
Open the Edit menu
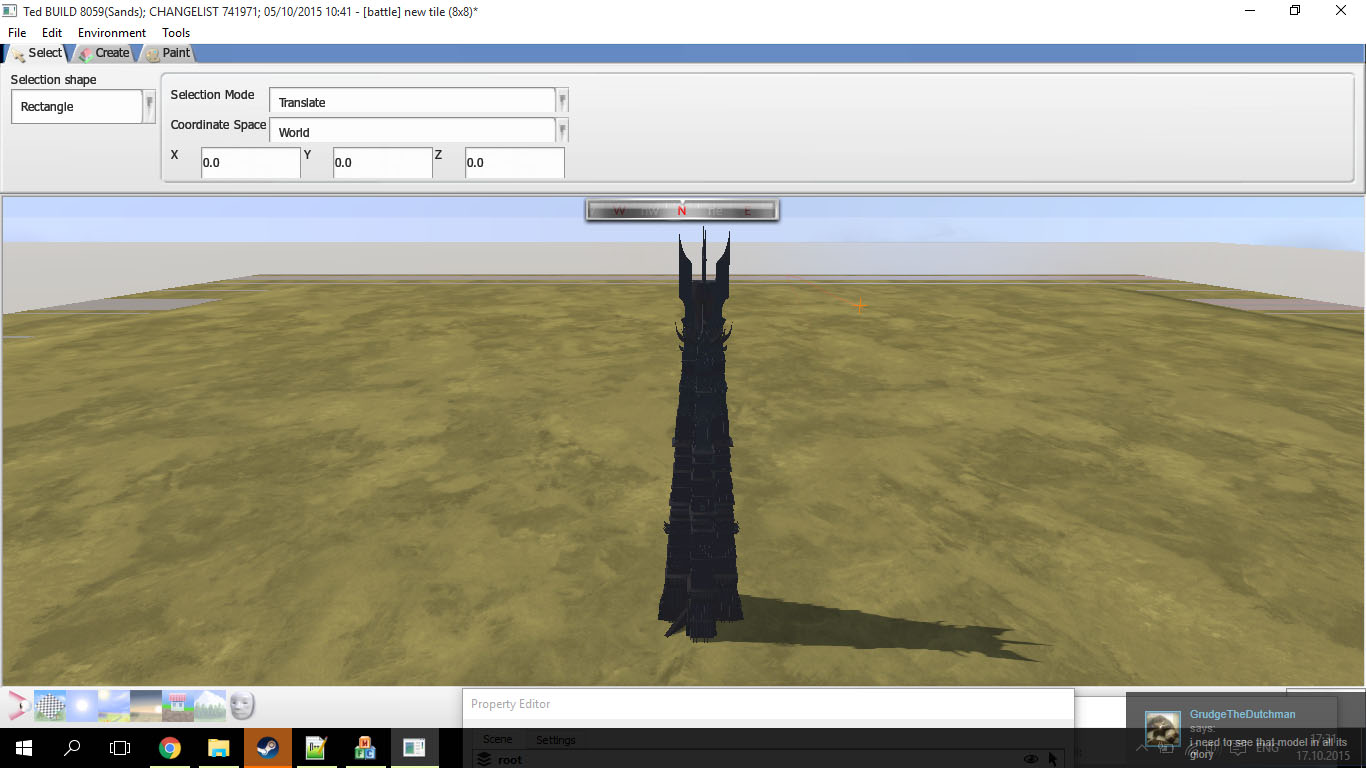52,33
